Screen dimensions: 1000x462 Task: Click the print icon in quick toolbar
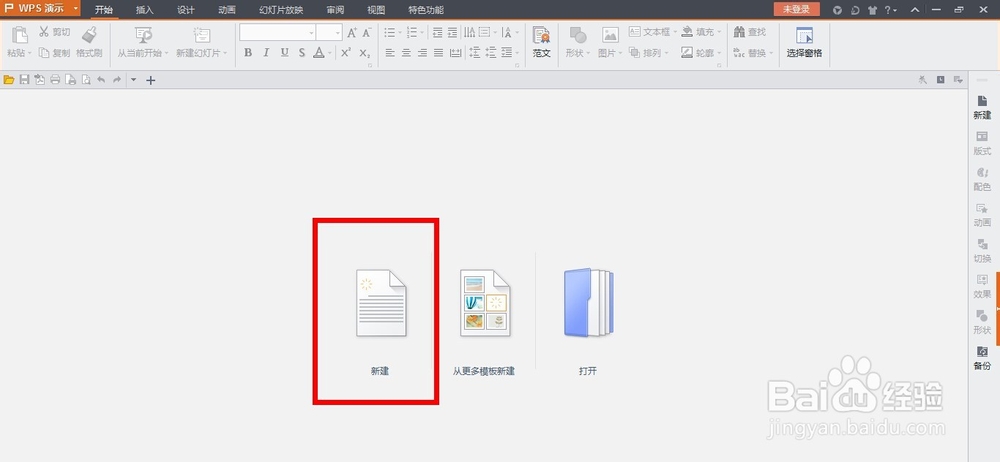coord(55,80)
